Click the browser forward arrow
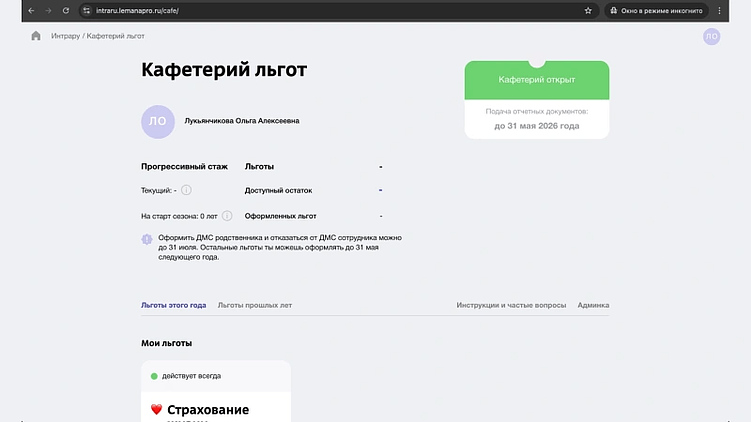The width and height of the screenshot is (751, 422). click(48, 11)
